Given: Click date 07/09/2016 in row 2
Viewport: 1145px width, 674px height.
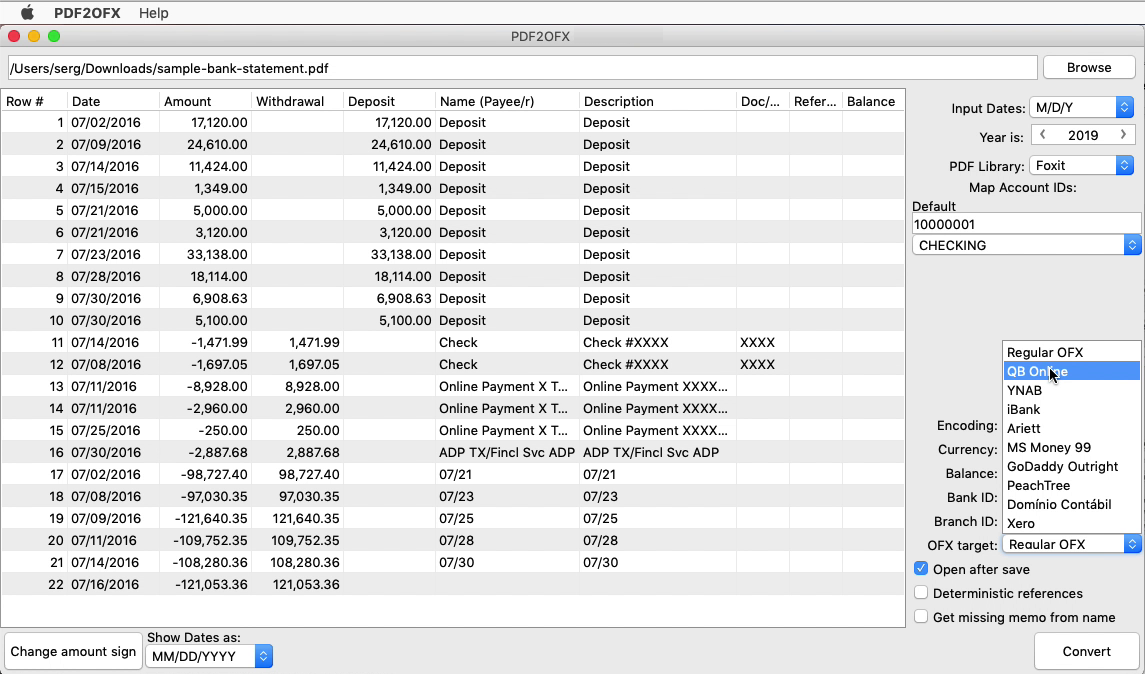Looking at the screenshot, I should click(106, 145).
